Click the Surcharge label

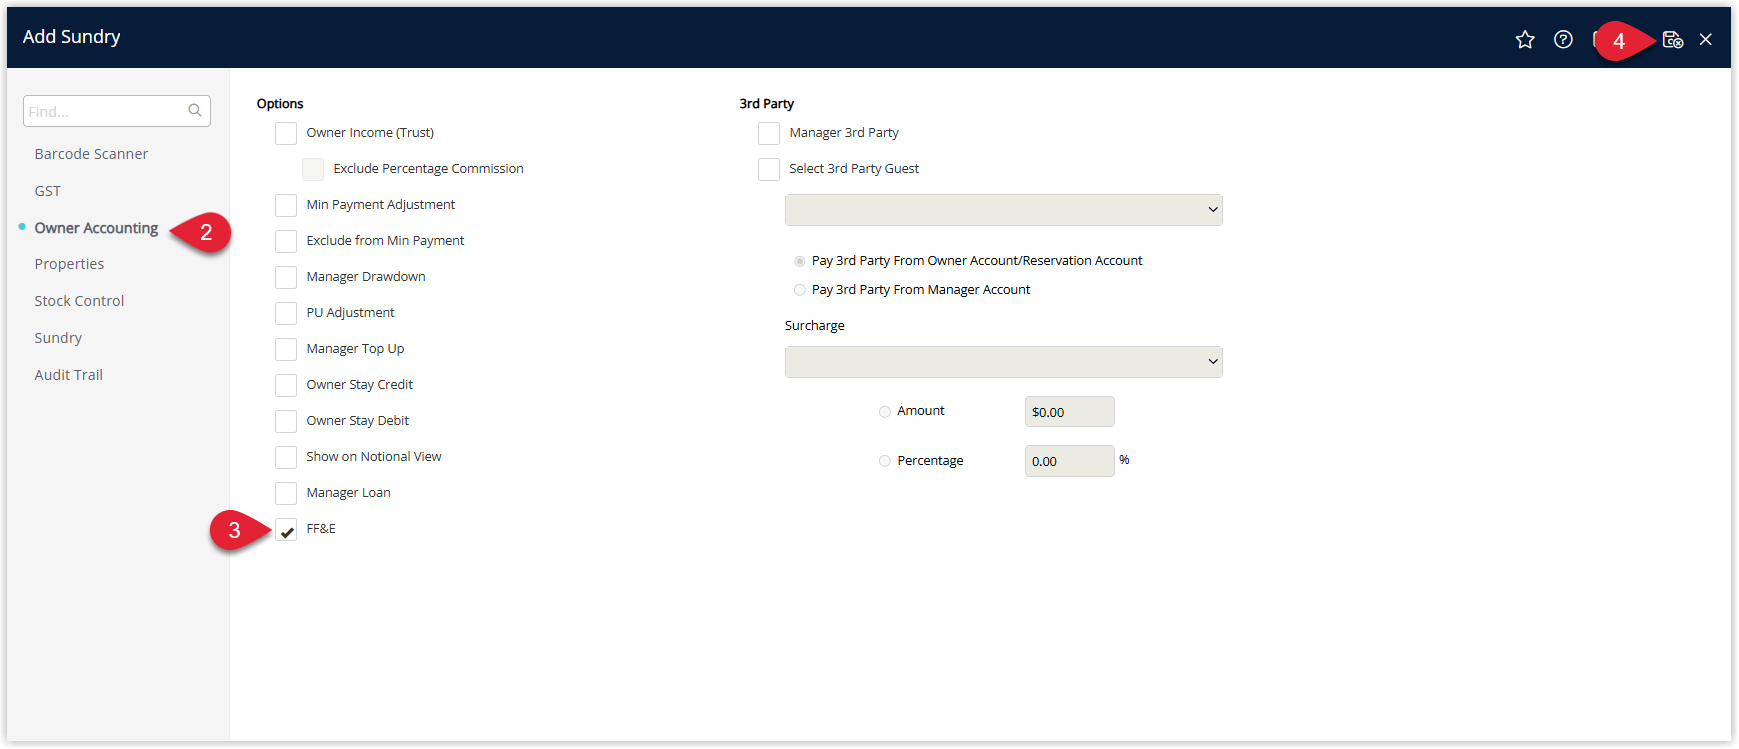pos(815,326)
